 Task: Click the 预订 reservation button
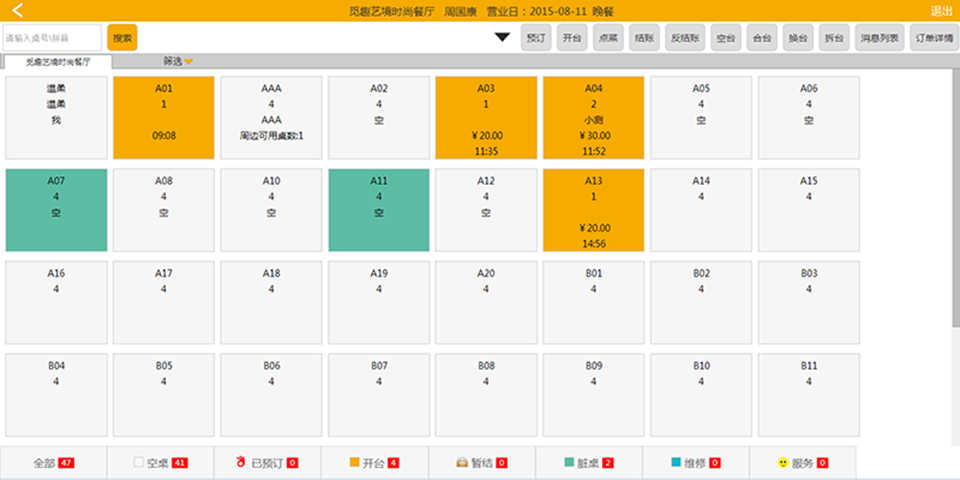tap(536, 37)
